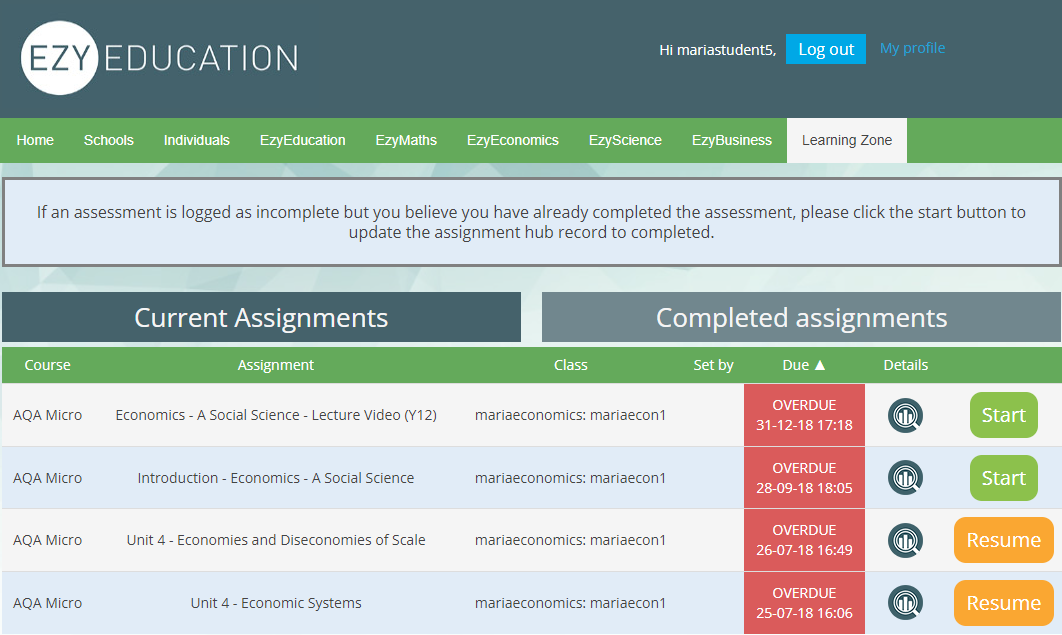Open the Schools menu
1062x635 pixels.
coord(108,140)
